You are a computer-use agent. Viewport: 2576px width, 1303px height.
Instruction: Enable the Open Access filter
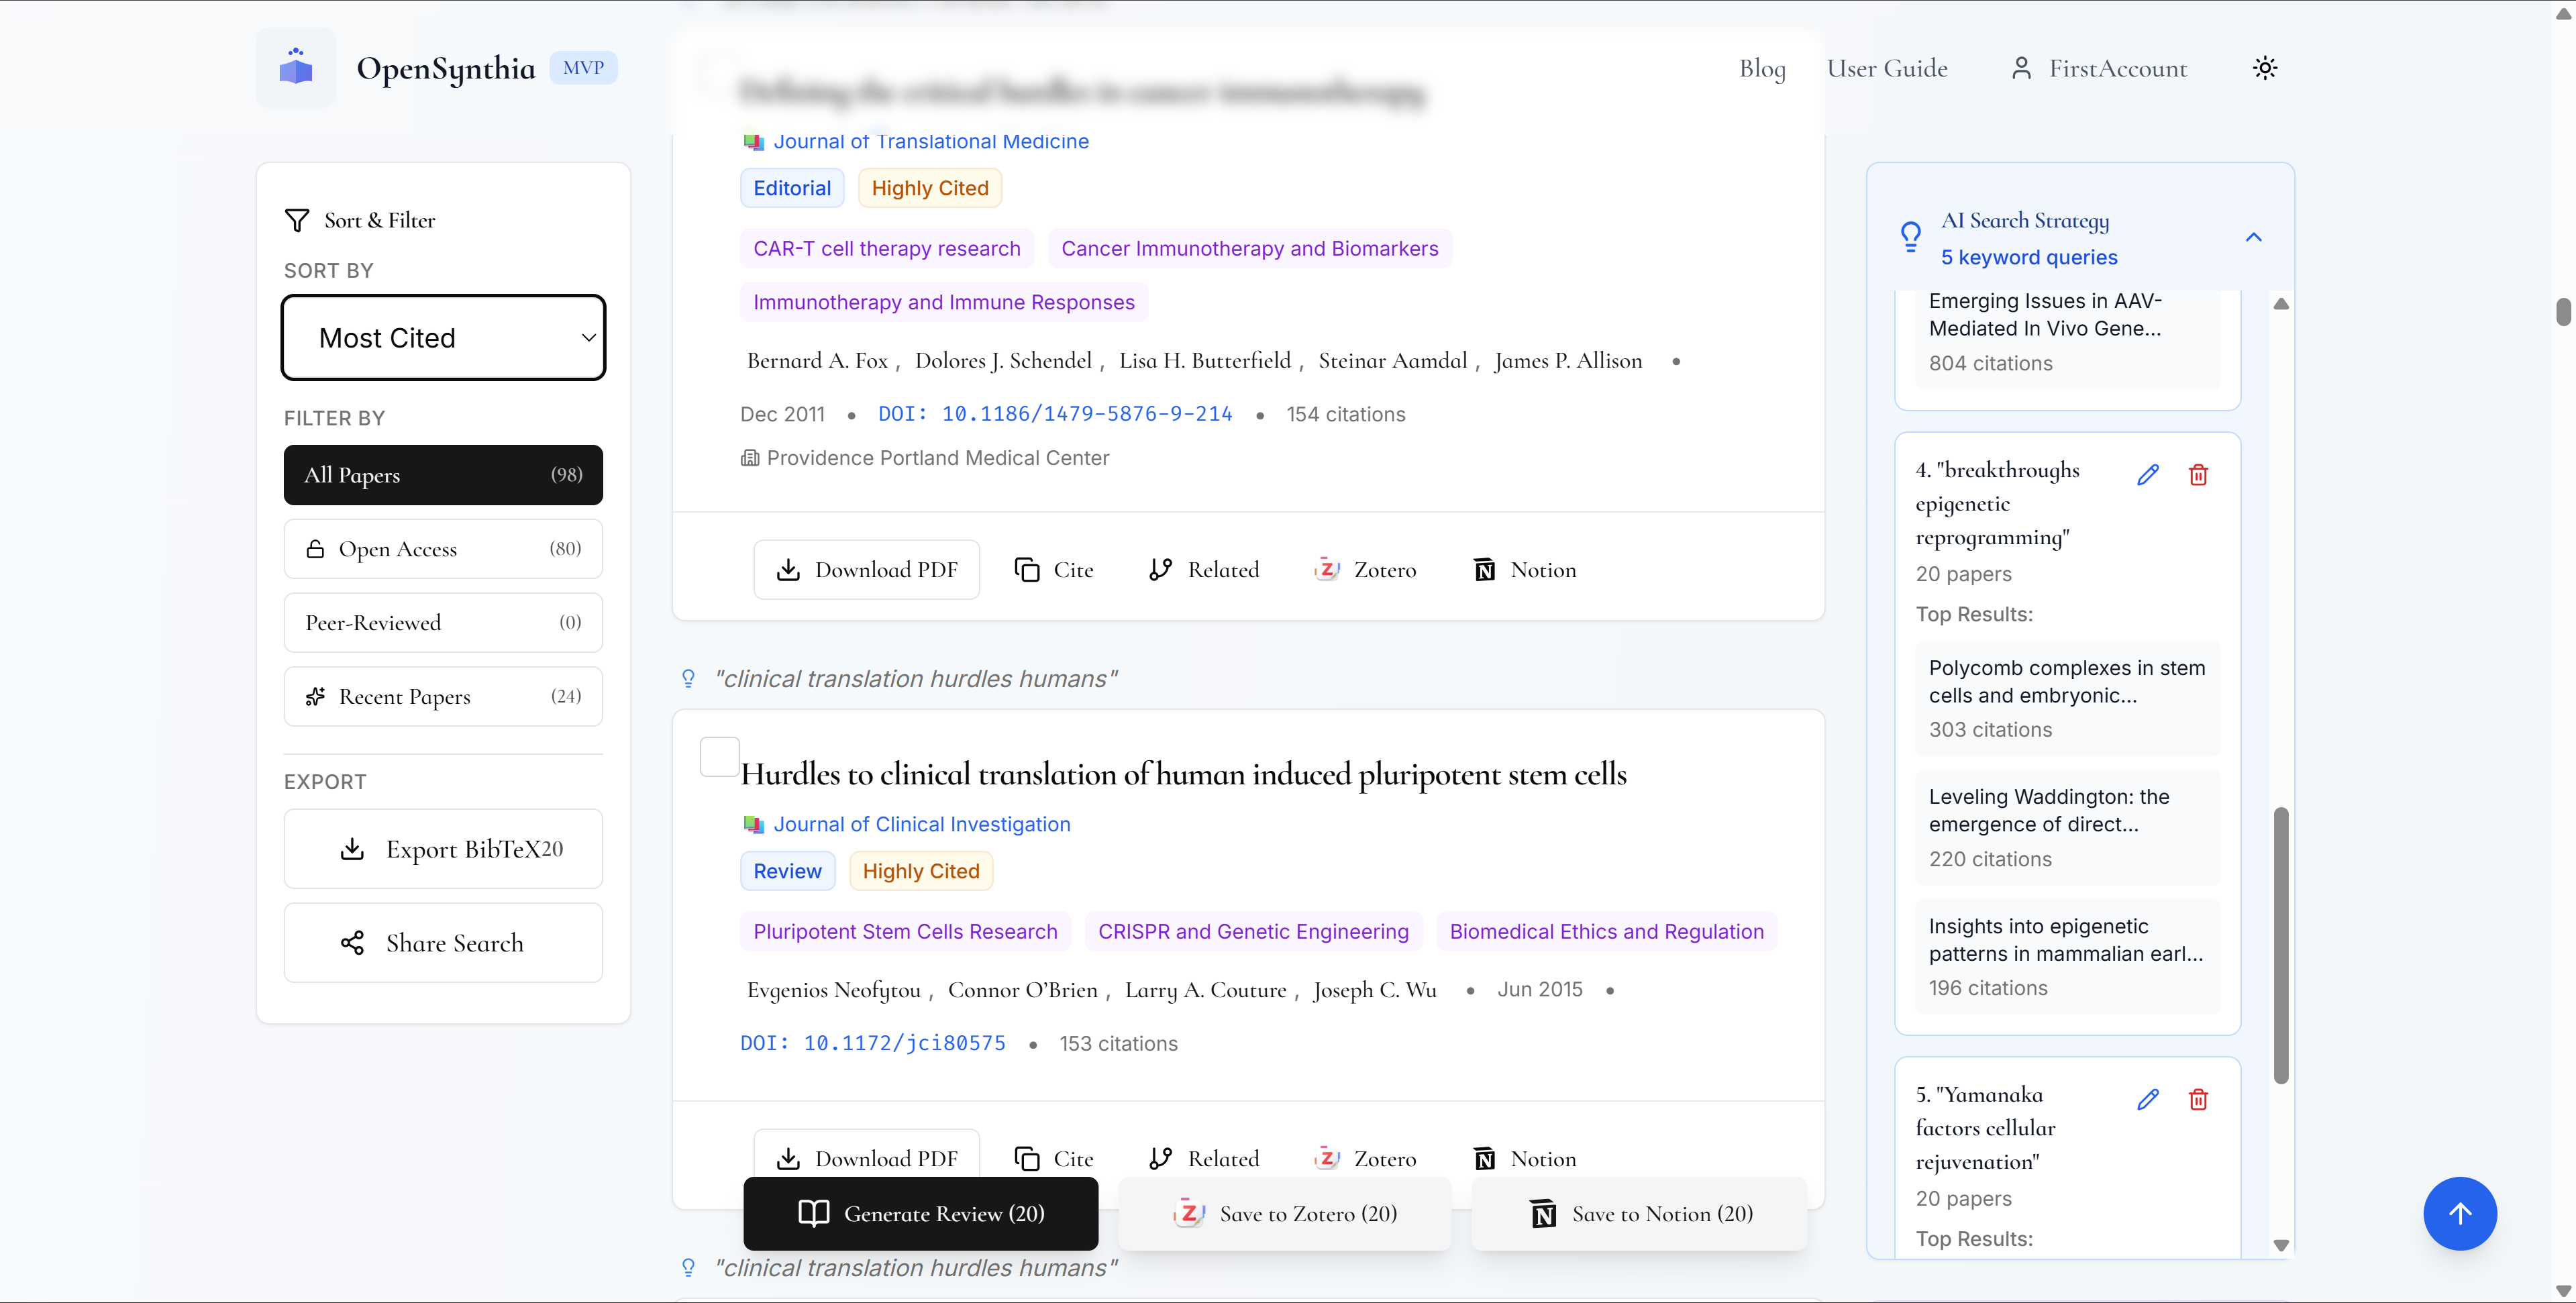tap(443, 548)
